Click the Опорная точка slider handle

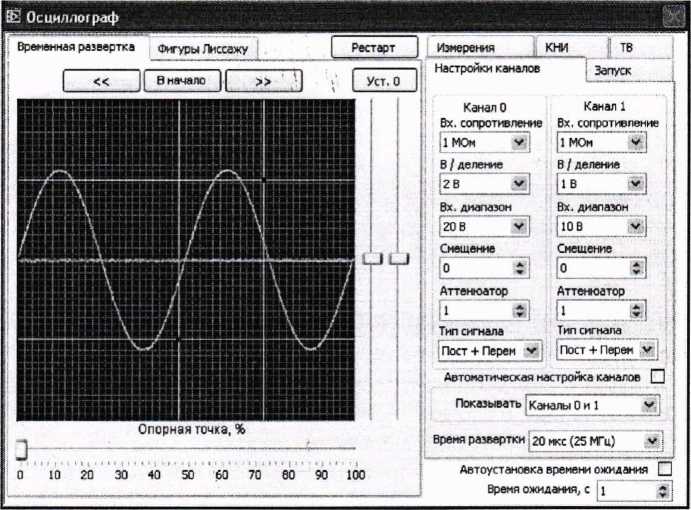[21, 451]
